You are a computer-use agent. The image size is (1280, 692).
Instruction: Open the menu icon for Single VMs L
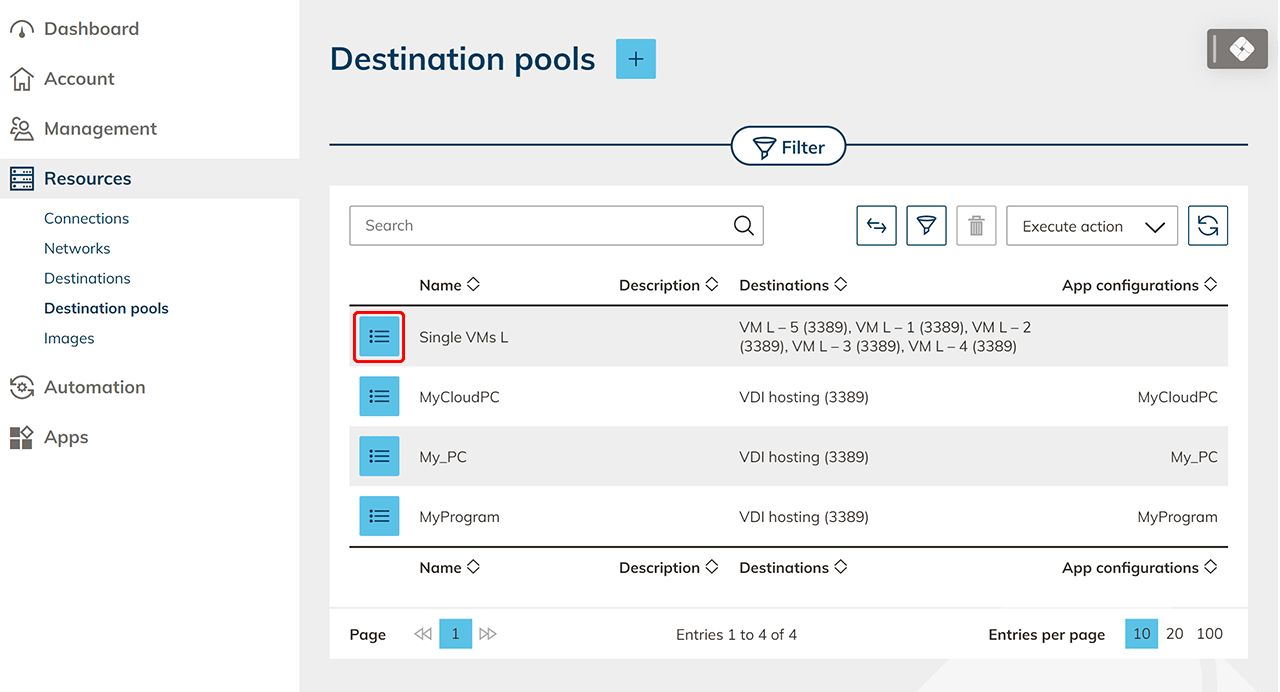point(379,337)
